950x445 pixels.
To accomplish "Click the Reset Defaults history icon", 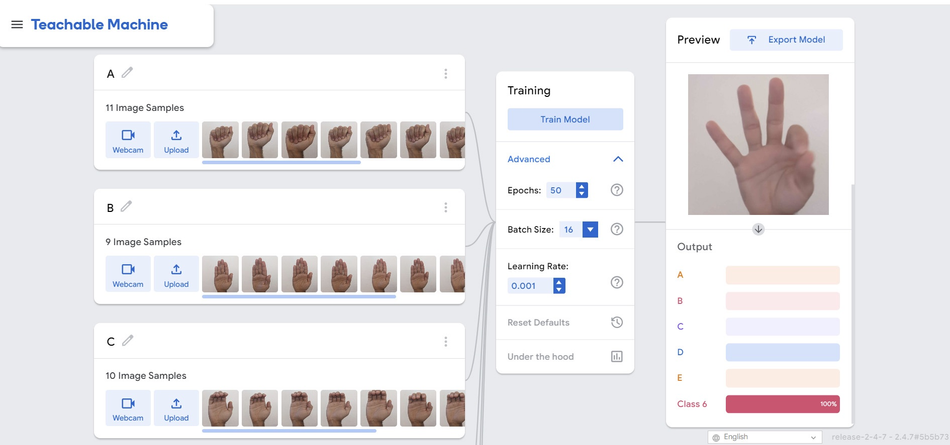I will (617, 322).
